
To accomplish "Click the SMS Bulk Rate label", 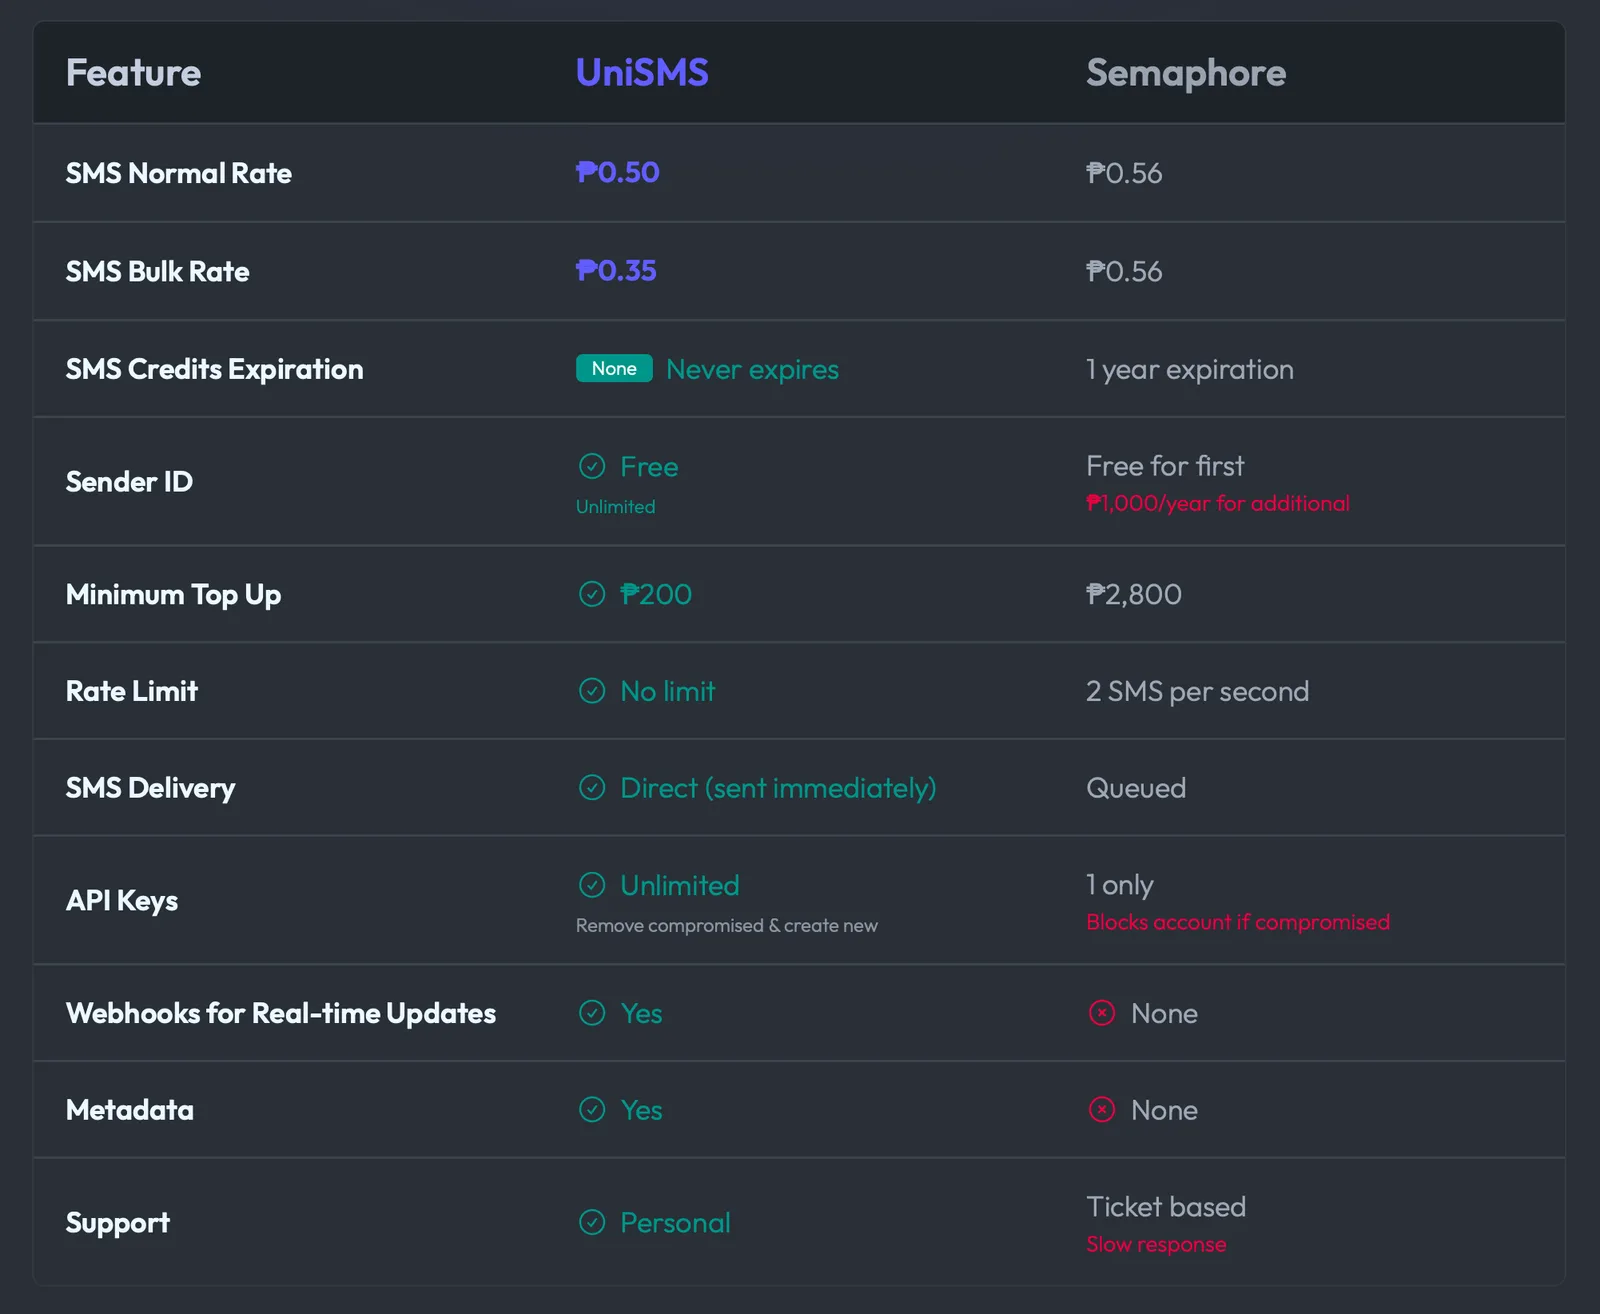I will pyautogui.click(x=158, y=271).
